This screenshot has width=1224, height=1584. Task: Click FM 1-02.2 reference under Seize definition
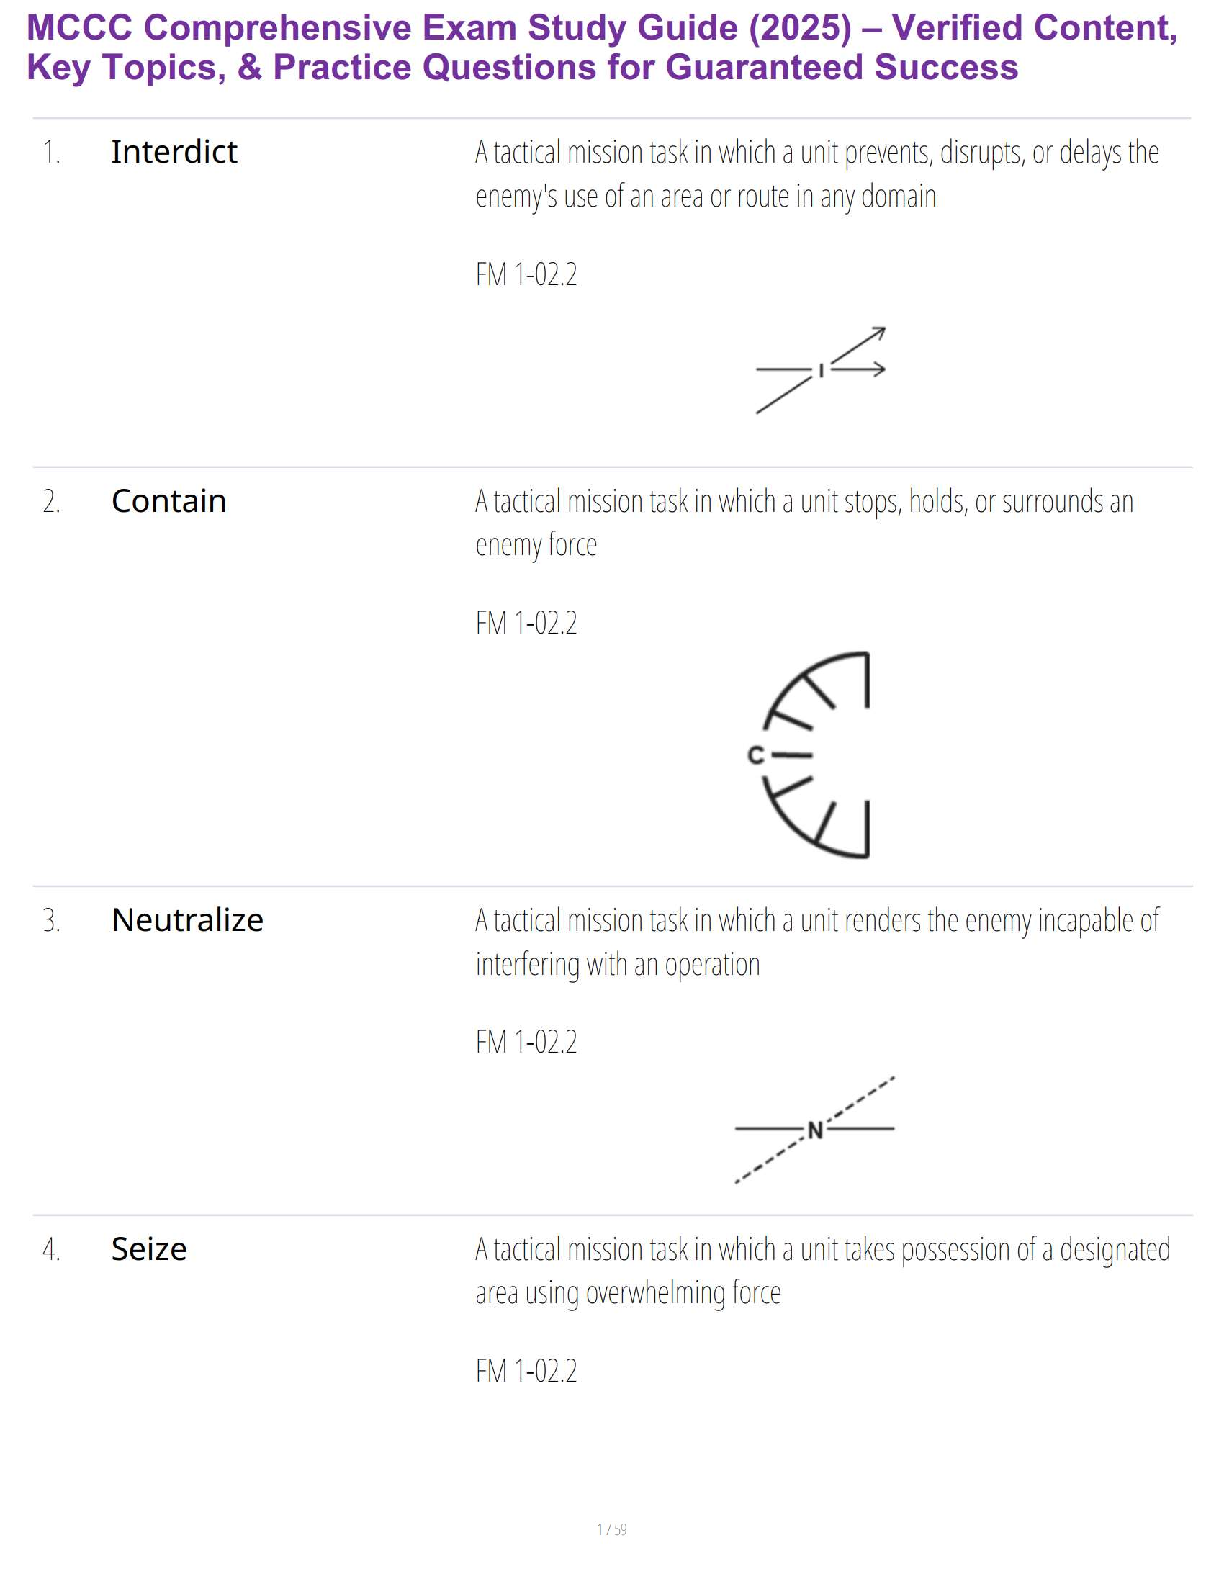point(526,1372)
